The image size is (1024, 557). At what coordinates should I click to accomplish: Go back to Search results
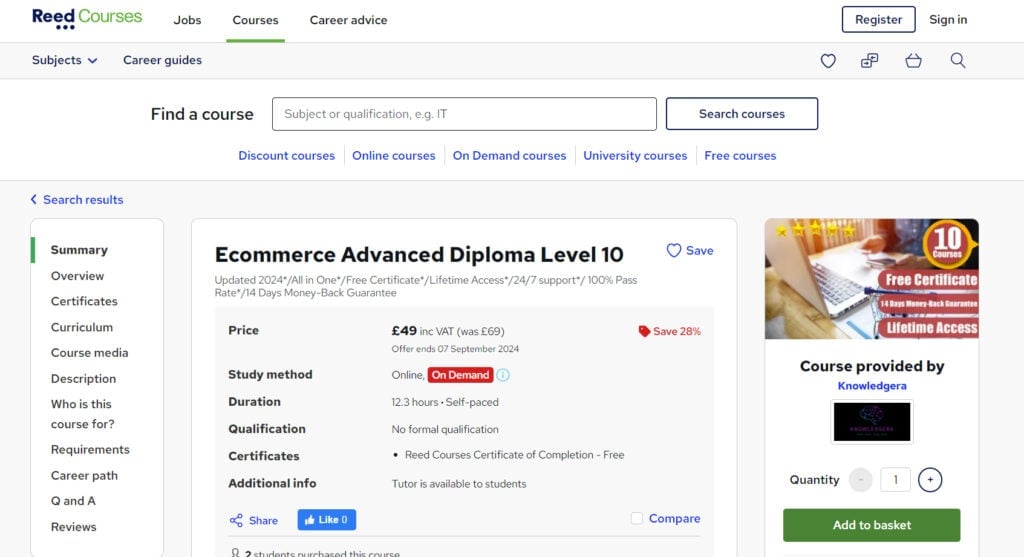click(x=77, y=200)
